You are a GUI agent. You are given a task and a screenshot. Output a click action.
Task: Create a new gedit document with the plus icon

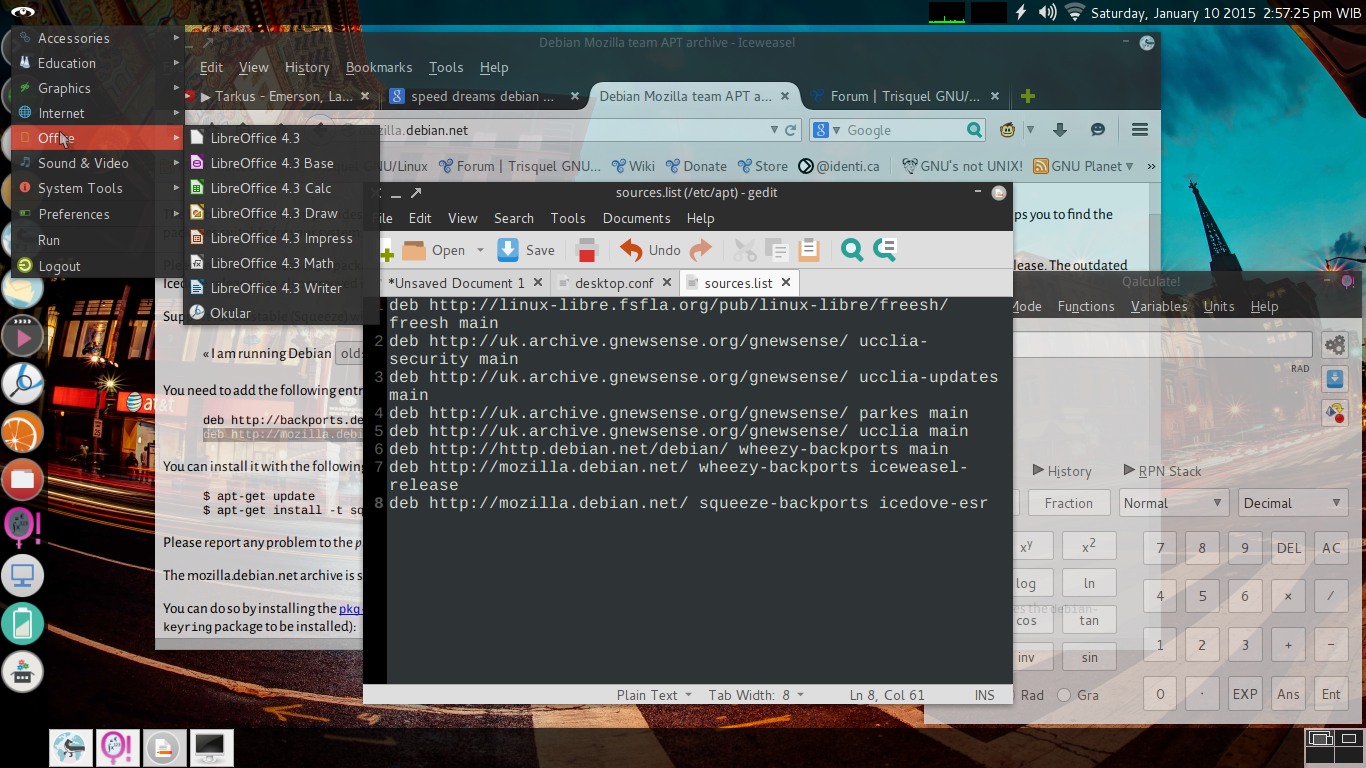[386, 252]
